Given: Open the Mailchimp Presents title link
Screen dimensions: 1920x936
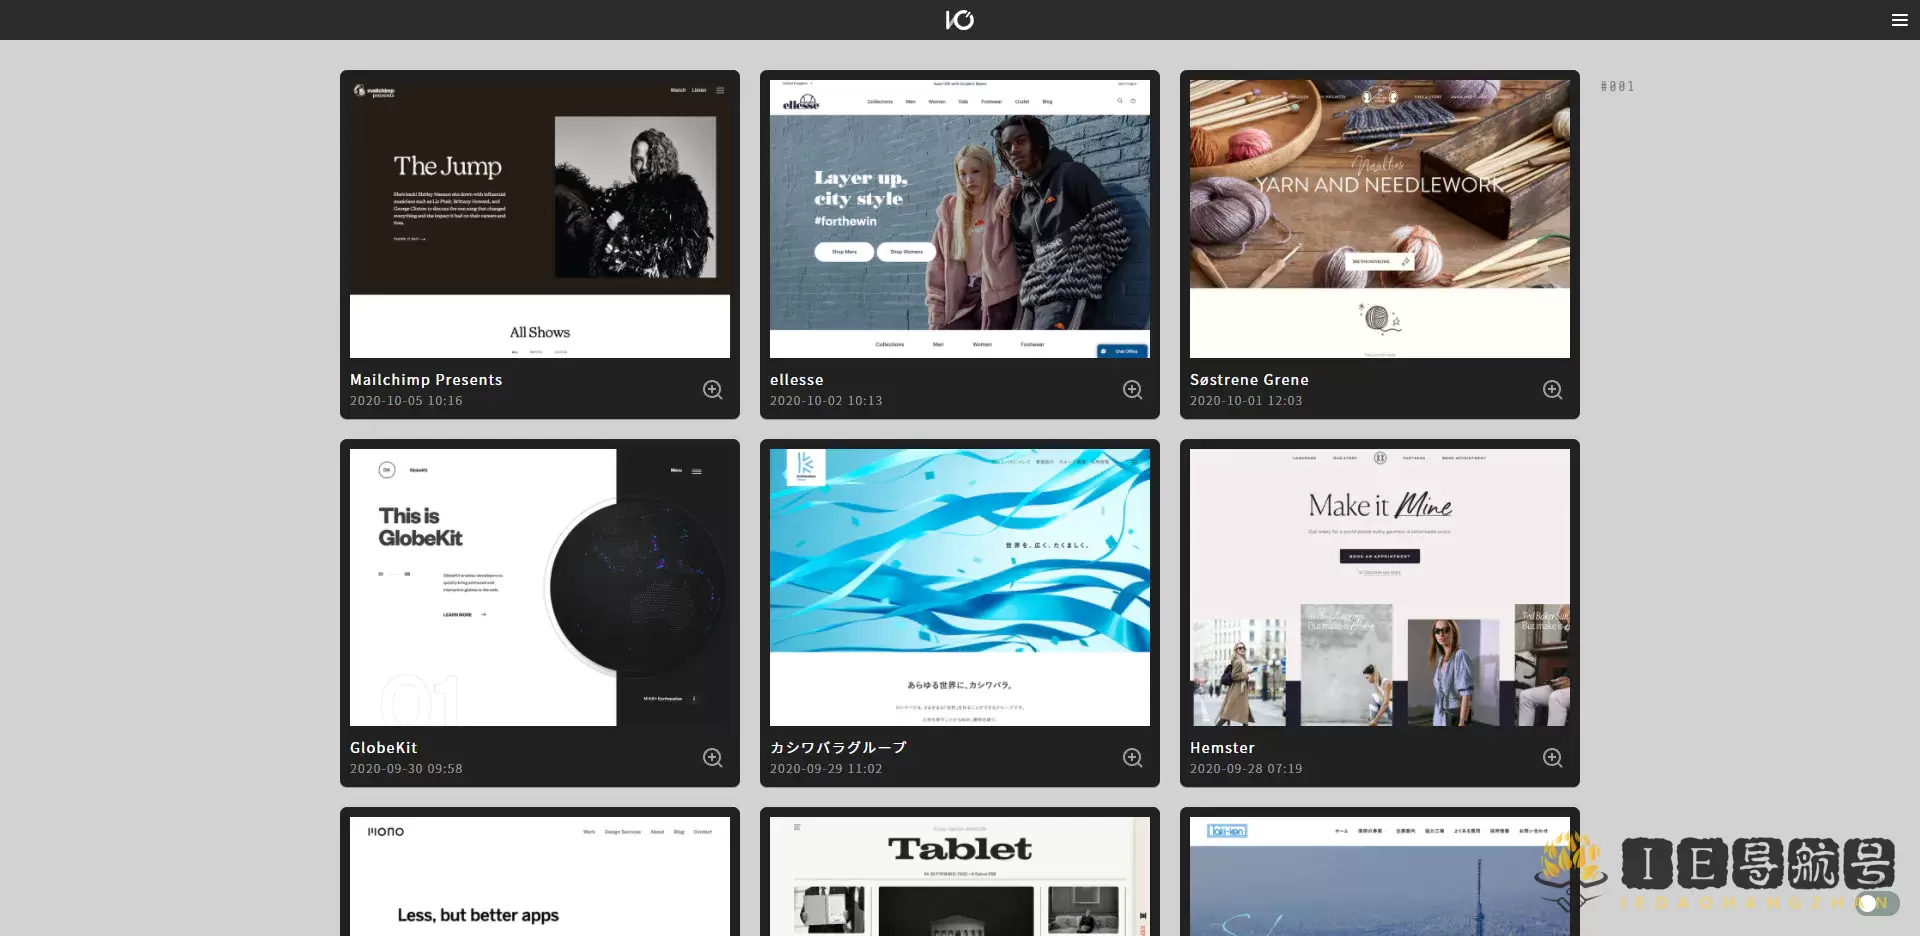Looking at the screenshot, I should (426, 380).
